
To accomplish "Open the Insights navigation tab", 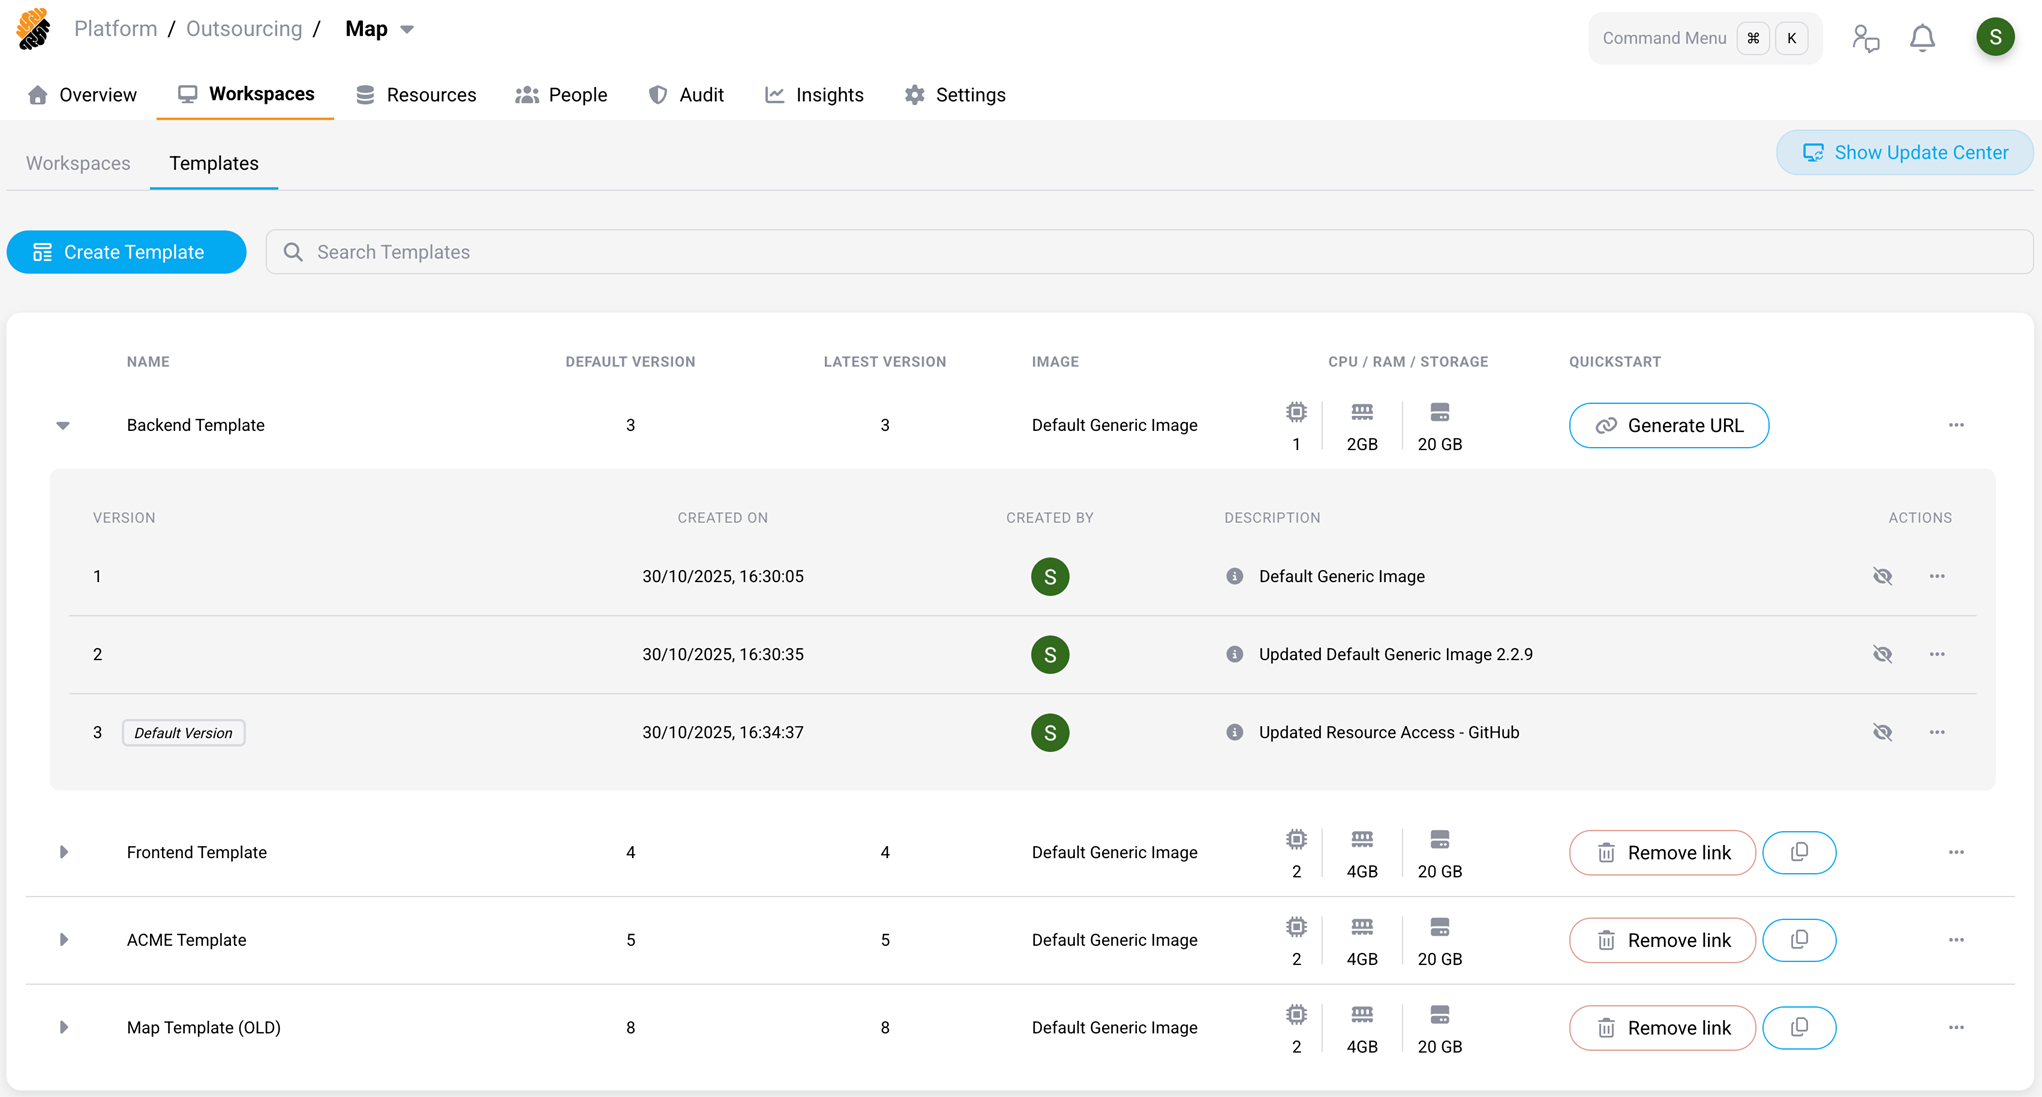I will click(814, 95).
